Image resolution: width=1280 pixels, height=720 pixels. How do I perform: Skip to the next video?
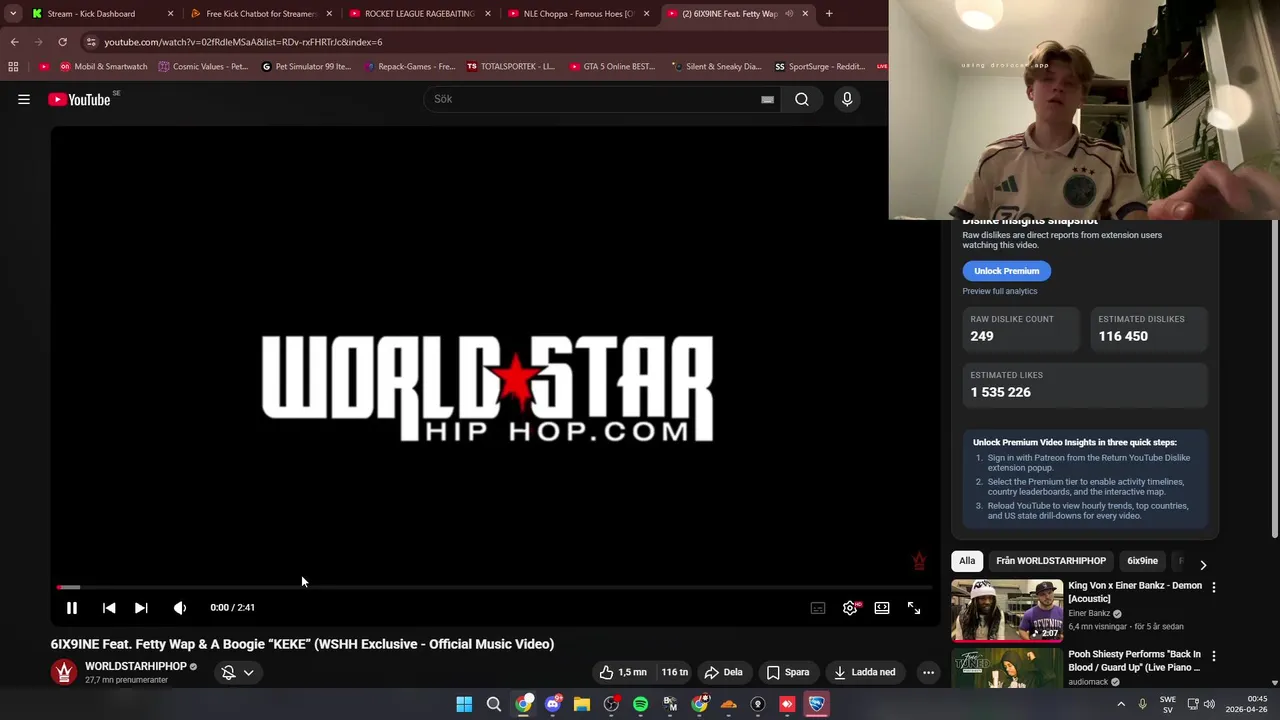point(141,607)
